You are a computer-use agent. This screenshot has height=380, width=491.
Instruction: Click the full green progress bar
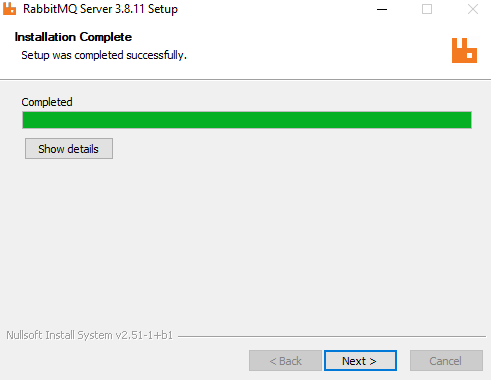(x=247, y=120)
